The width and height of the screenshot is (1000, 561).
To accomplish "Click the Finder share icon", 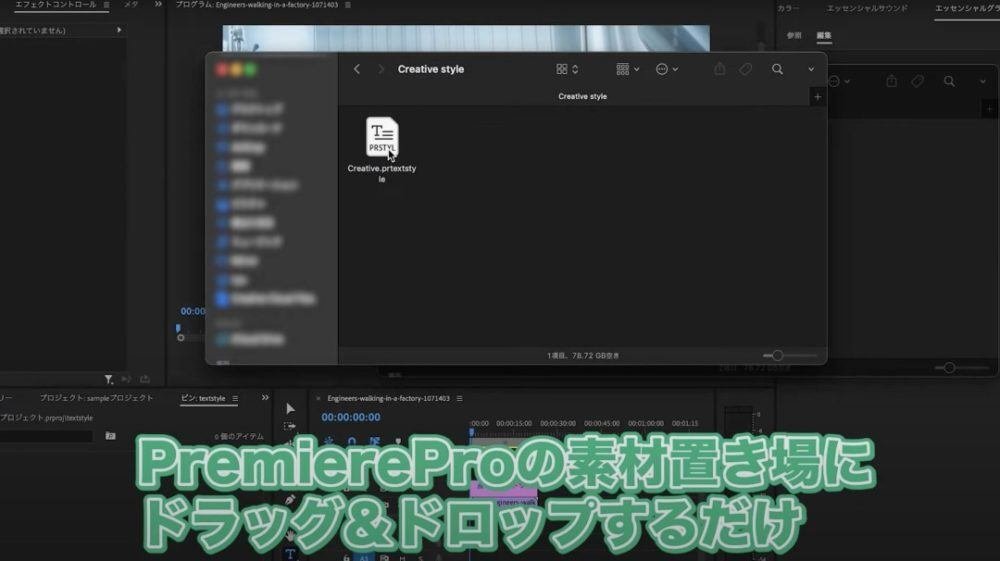I will coord(719,69).
